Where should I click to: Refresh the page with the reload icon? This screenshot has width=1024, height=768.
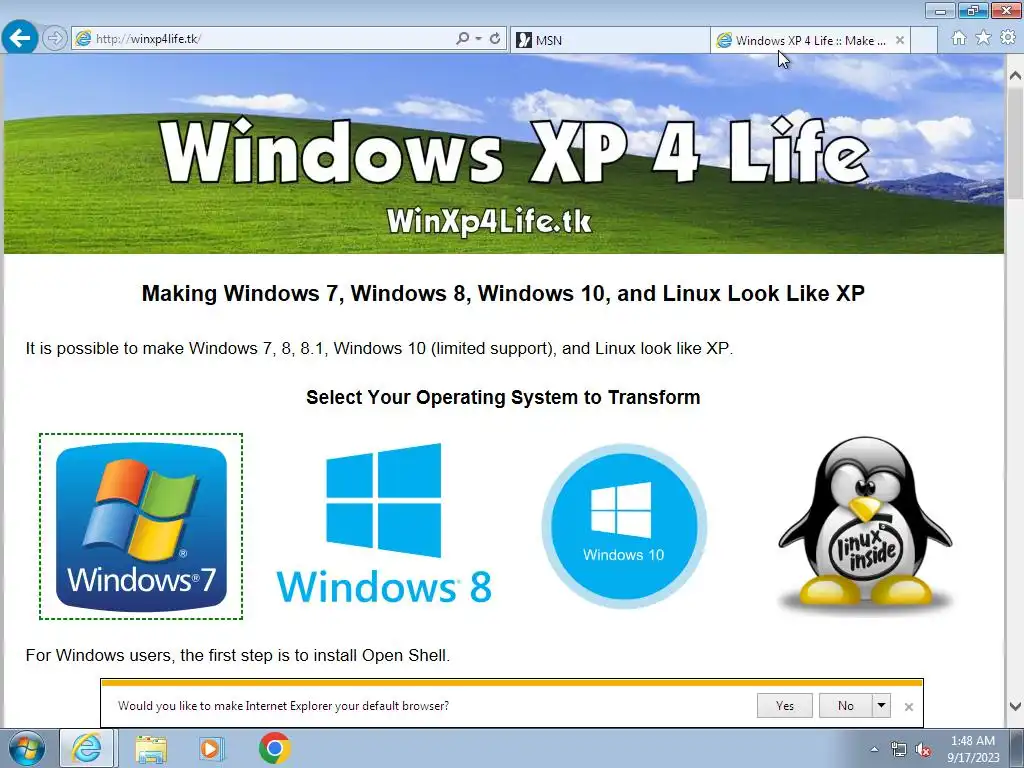(x=495, y=39)
